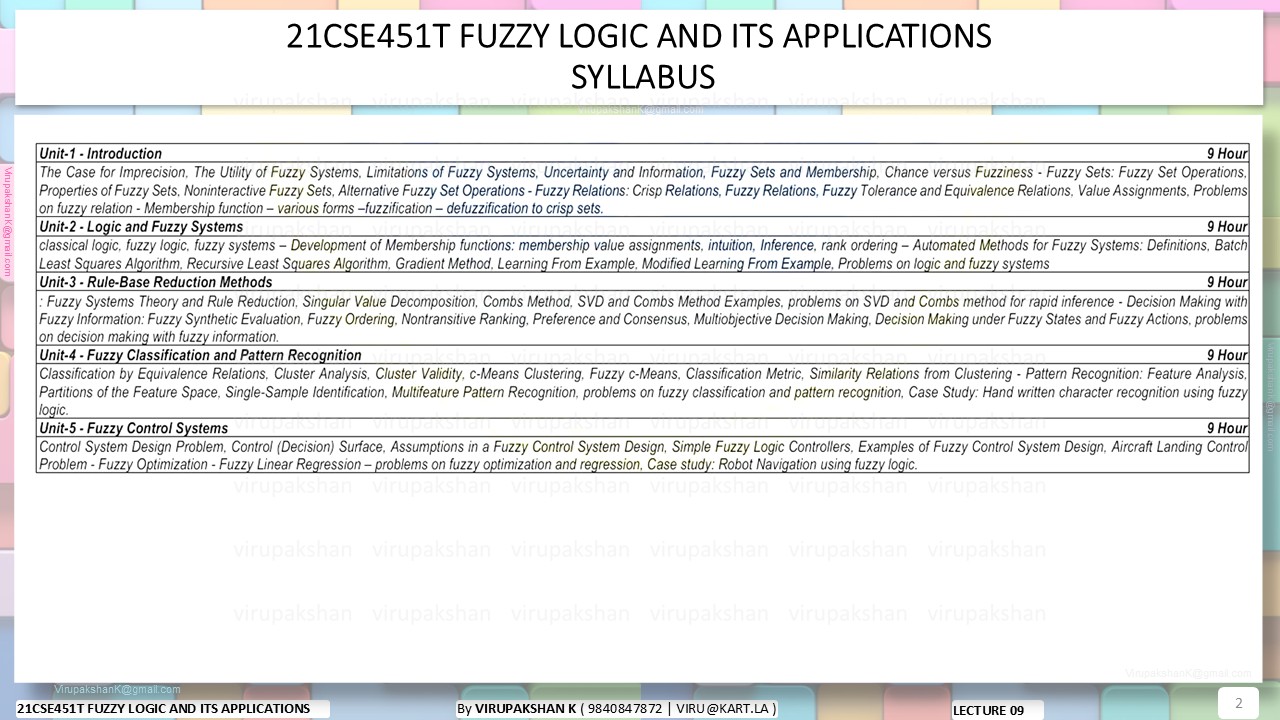This screenshot has width=1280, height=720.
Task: Select the Unit-5 - Fuzzy Control Systems heading
Action: pos(134,428)
